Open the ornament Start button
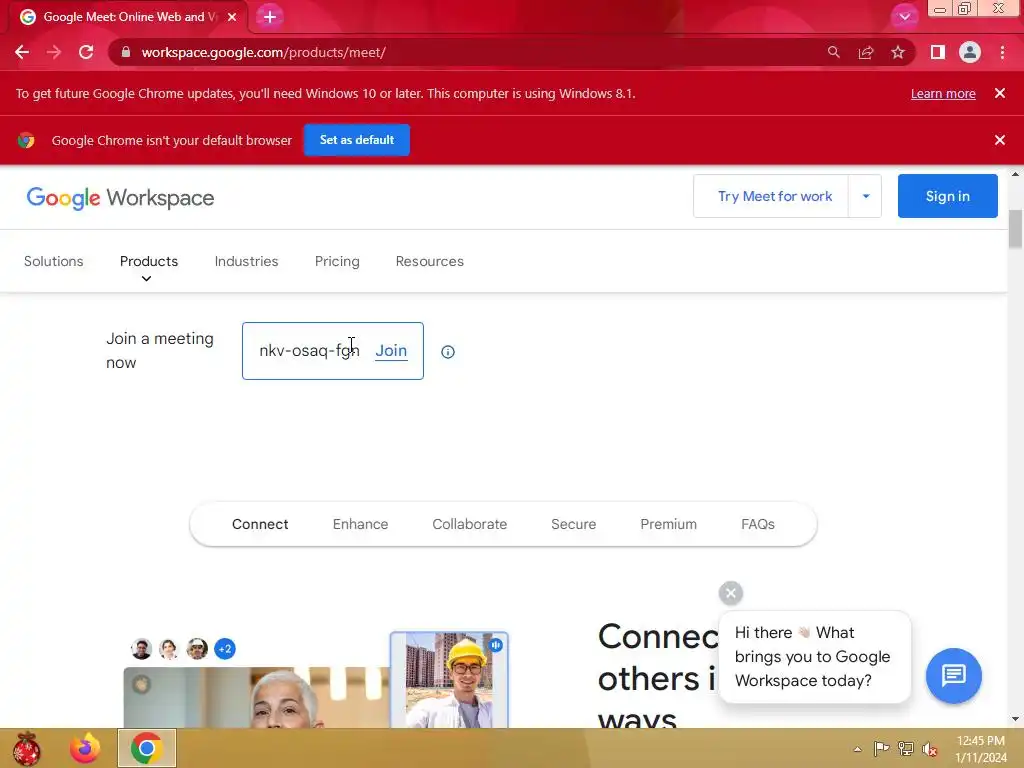Image resolution: width=1024 pixels, height=768 pixels. 26,748
